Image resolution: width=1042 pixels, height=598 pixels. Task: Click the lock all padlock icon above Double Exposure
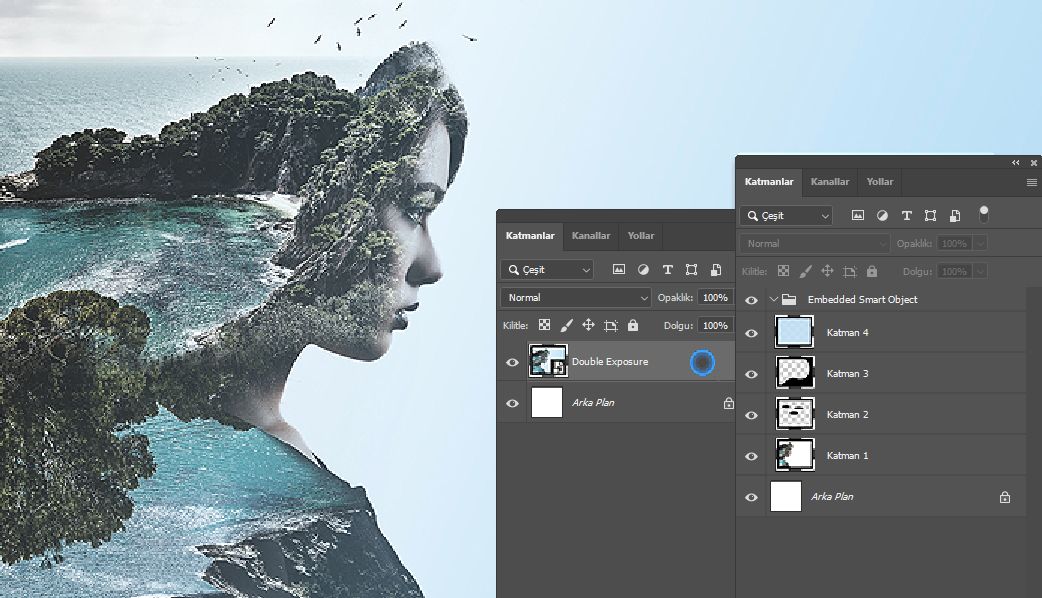tap(632, 325)
